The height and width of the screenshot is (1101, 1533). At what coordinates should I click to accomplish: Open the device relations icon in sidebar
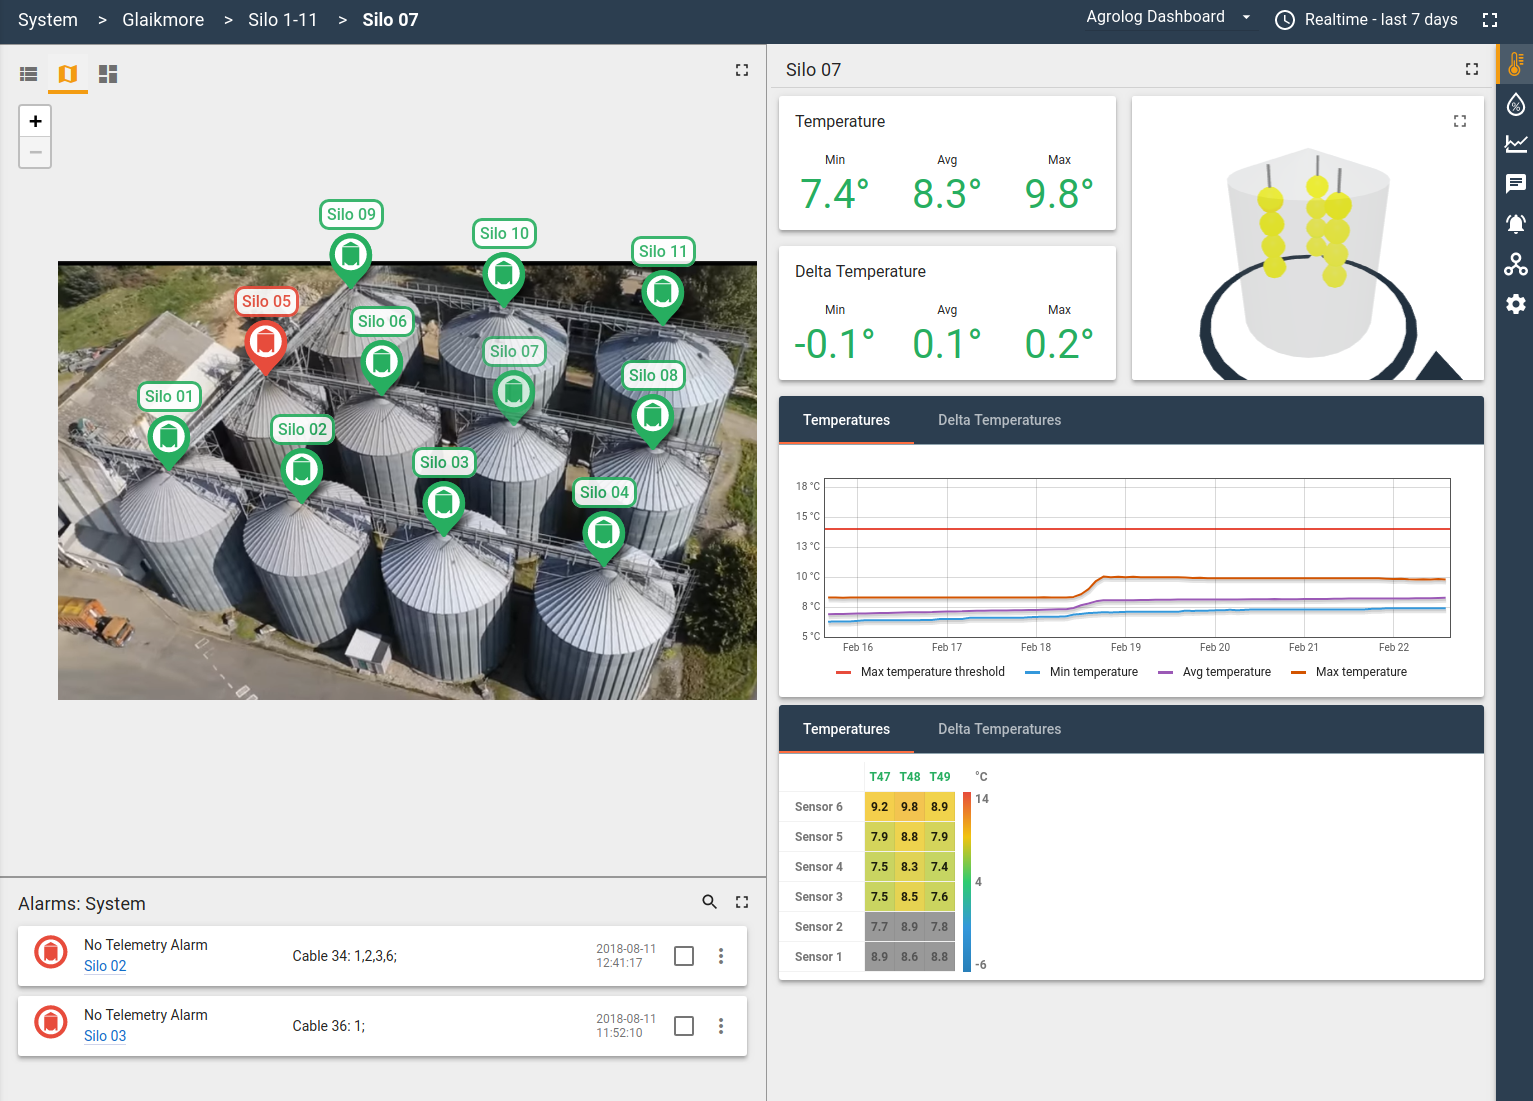pos(1516,264)
